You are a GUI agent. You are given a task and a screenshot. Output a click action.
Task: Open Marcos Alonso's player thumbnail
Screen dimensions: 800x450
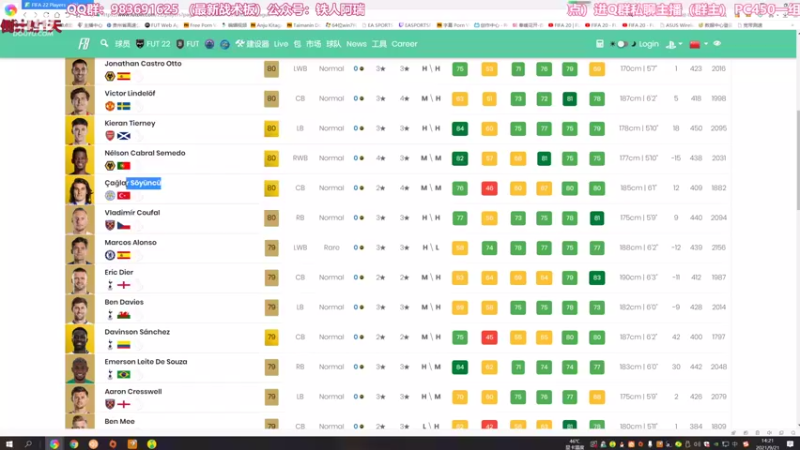[x=80, y=250]
